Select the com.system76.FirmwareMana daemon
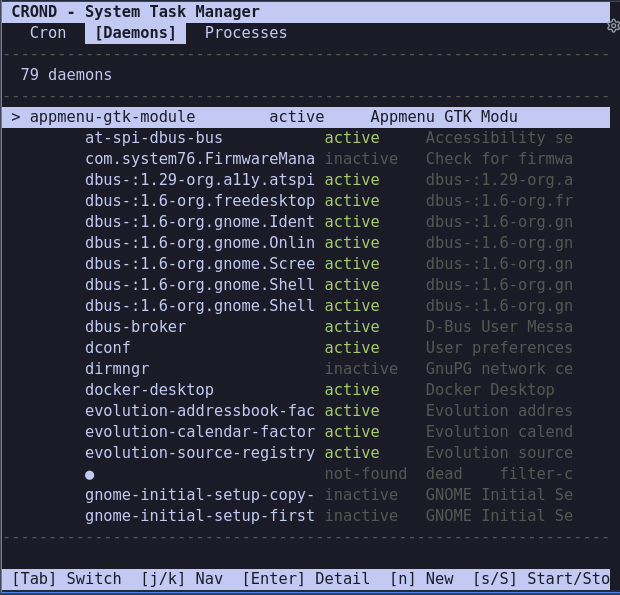 [x=200, y=159]
